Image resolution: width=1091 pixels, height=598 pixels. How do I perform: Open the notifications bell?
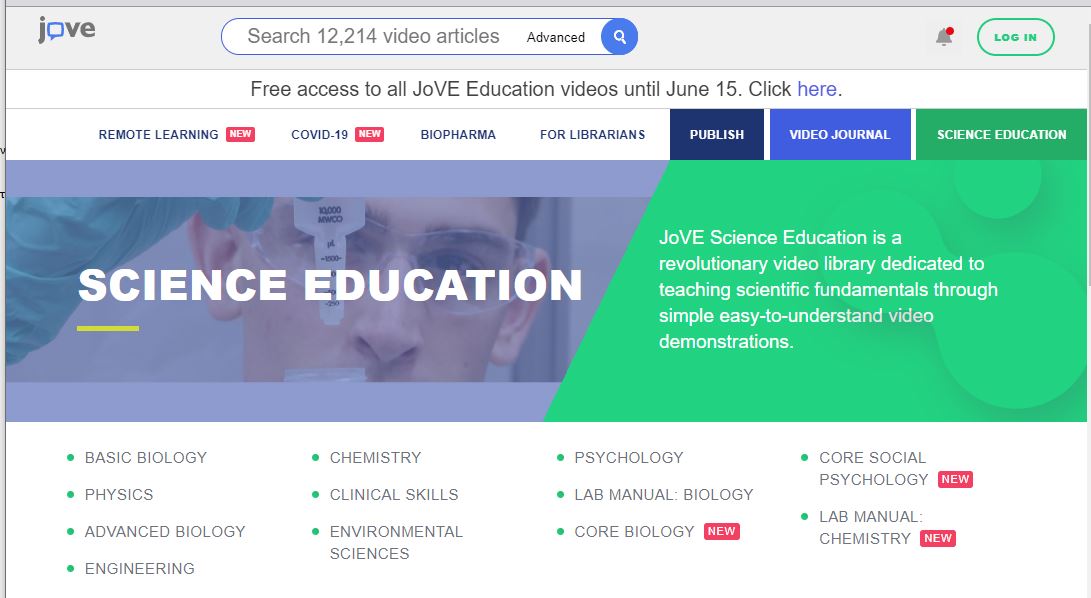[943, 37]
